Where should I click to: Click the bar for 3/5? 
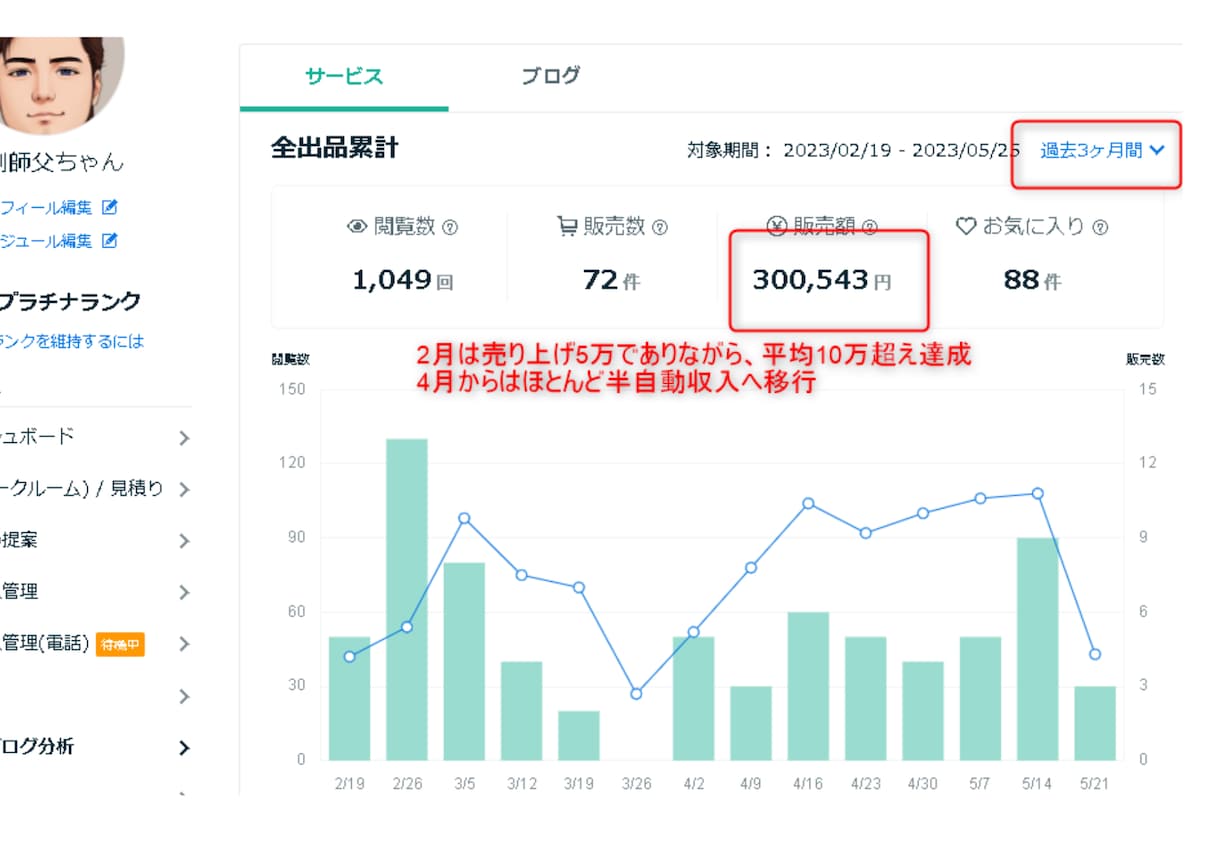pyautogui.click(x=464, y=661)
